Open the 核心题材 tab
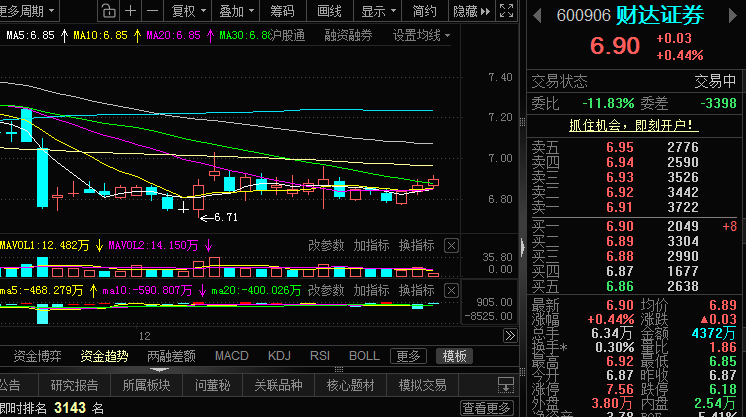The height and width of the screenshot is (417, 746). [351, 385]
